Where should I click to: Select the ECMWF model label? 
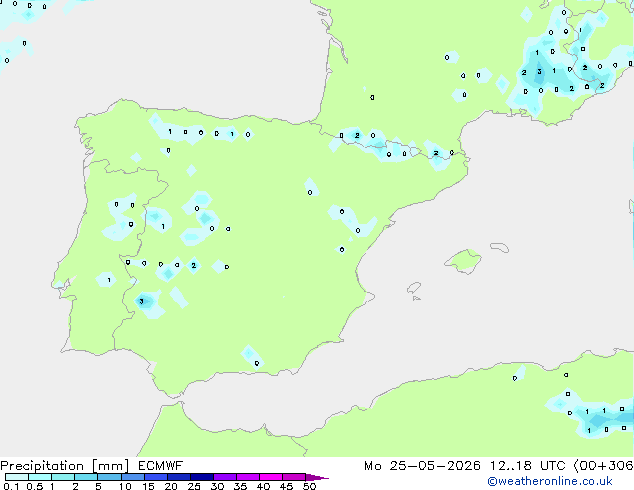(161, 466)
